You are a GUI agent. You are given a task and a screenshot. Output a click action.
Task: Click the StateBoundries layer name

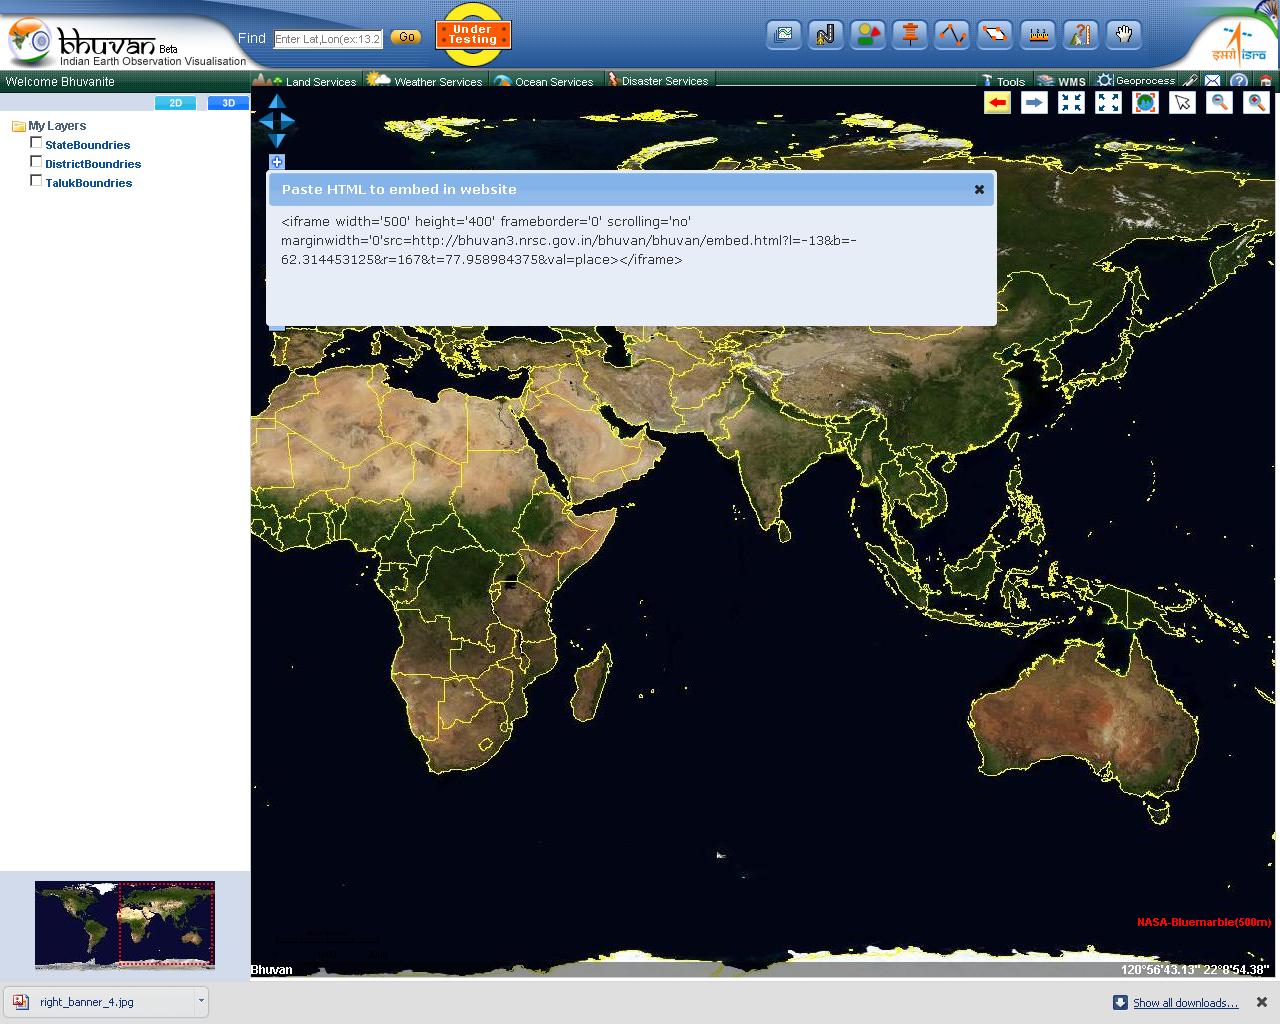[x=88, y=145]
